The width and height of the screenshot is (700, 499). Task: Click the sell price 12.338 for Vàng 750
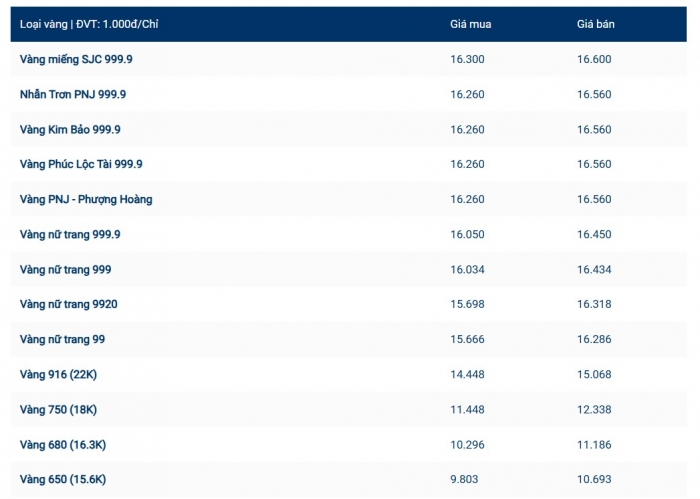click(x=594, y=409)
